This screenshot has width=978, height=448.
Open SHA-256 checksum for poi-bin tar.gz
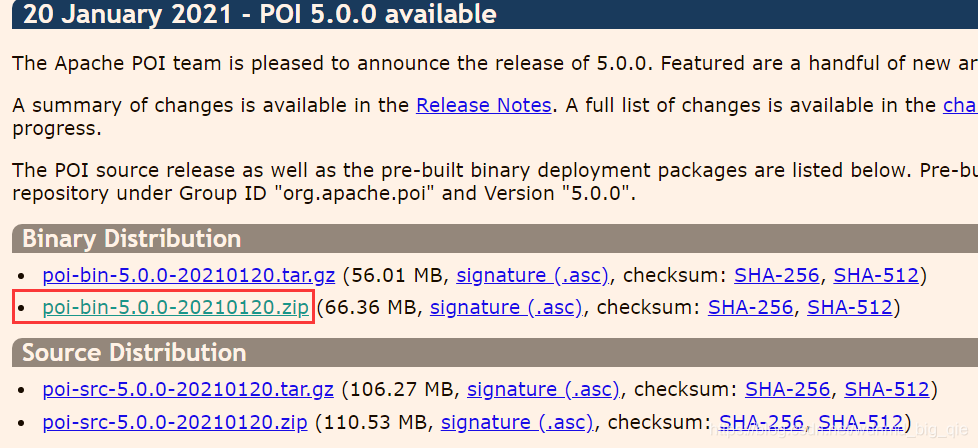point(777,275)
